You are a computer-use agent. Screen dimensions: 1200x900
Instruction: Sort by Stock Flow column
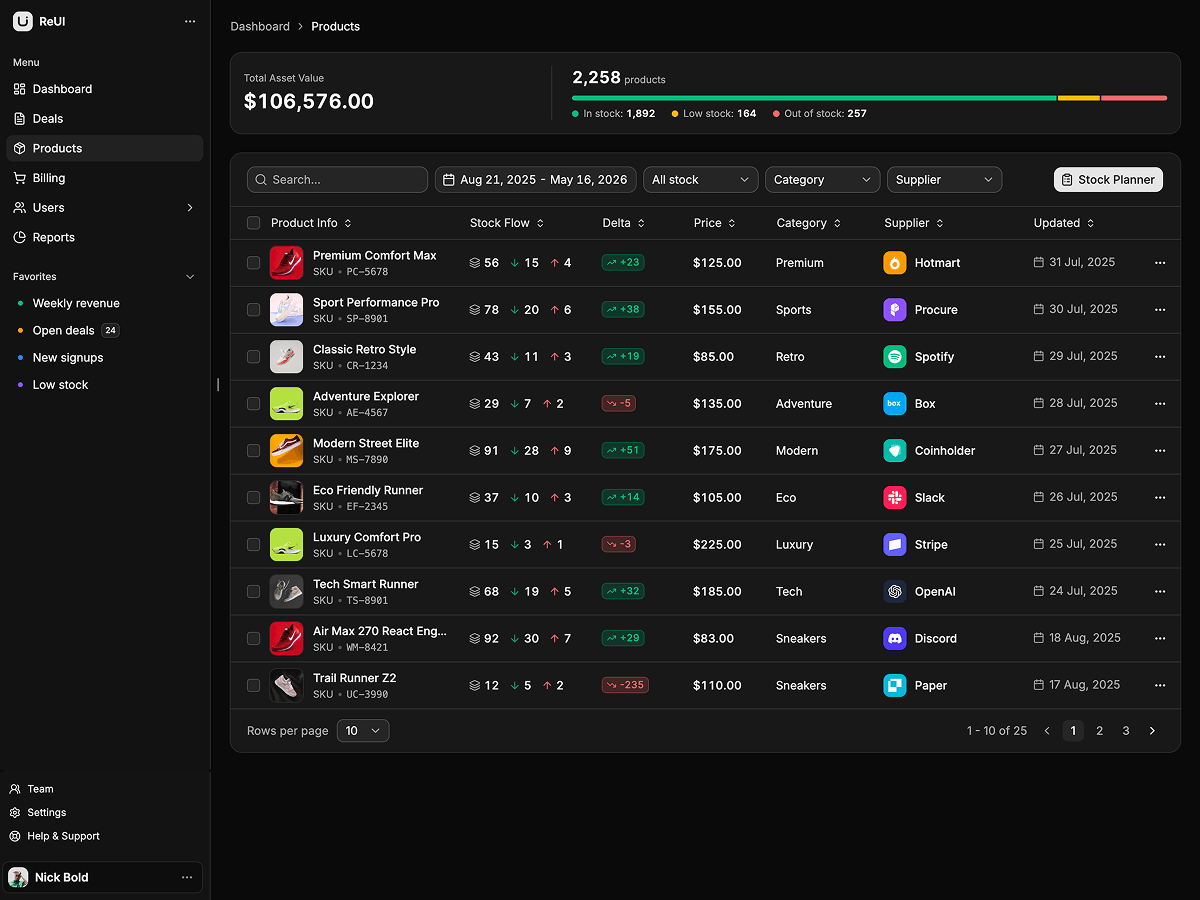coord(507,223)
